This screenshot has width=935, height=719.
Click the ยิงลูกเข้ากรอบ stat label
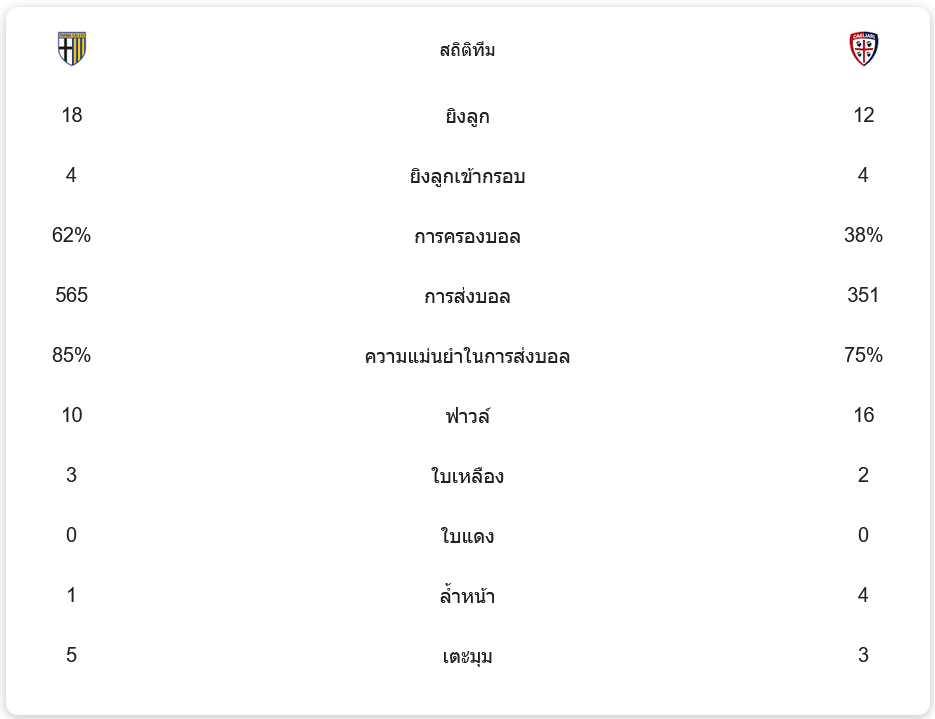pos(468,176)
